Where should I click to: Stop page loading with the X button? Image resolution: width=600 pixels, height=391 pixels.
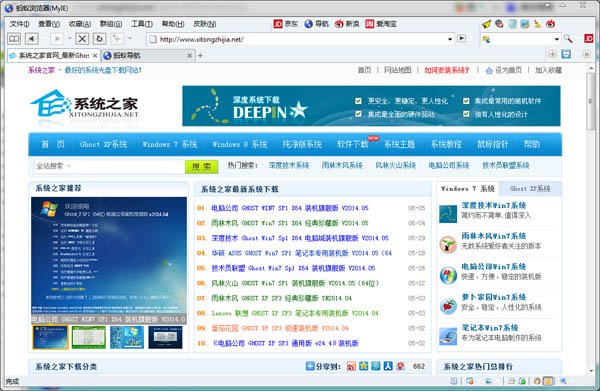click(82, 39)
